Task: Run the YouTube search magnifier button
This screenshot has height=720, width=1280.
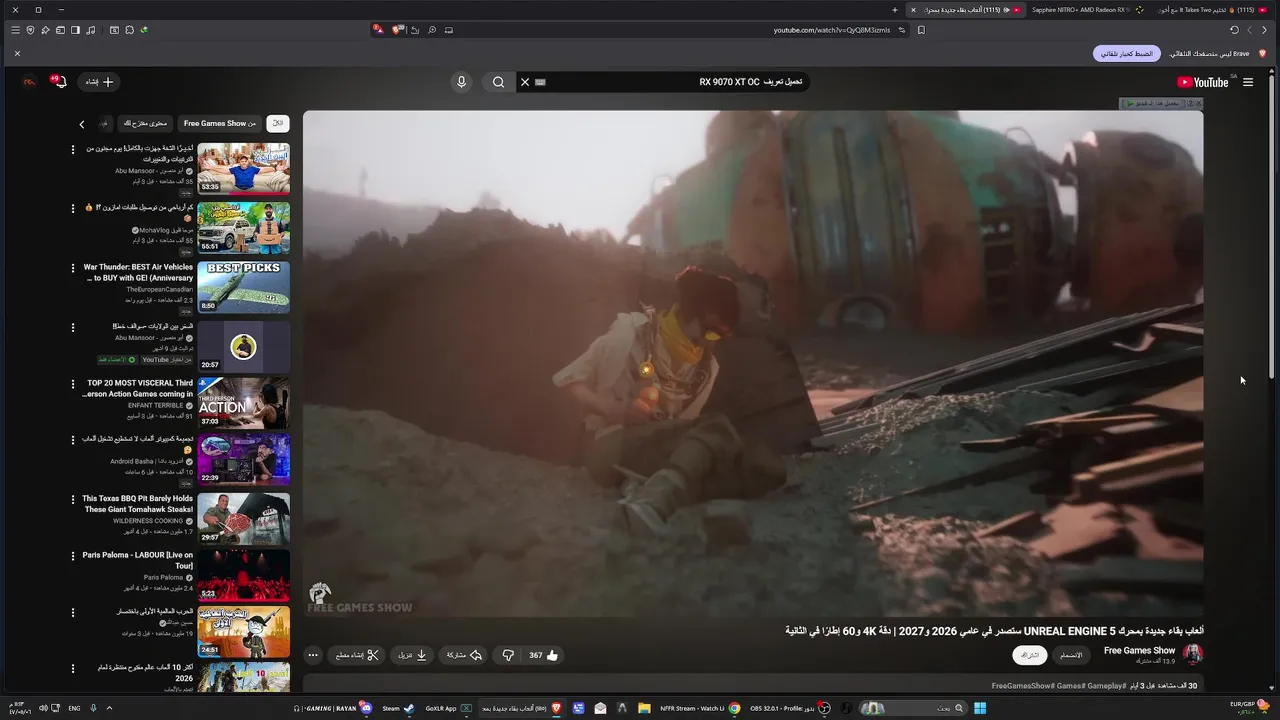Action: (x=498, y=82)
